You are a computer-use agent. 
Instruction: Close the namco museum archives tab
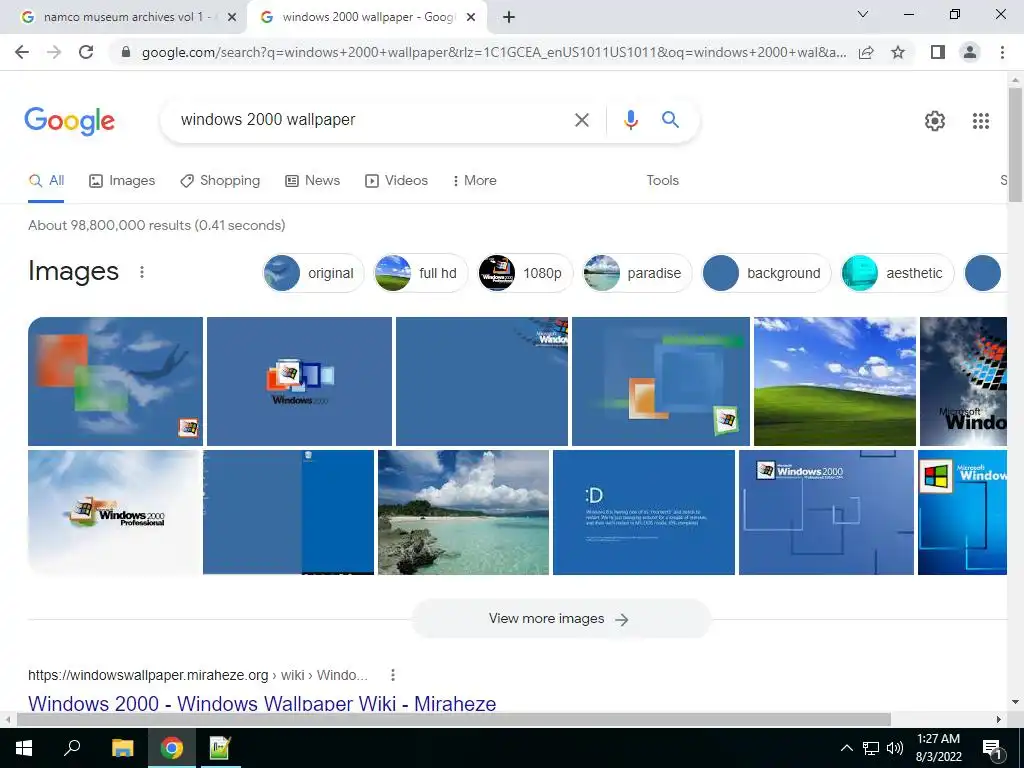[231, 18]
